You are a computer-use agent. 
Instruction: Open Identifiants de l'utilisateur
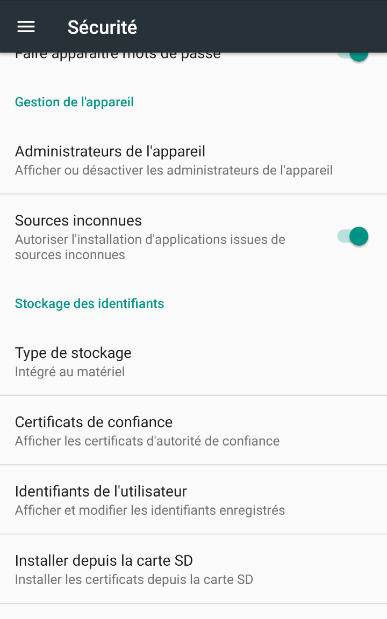[x=194, y=500]
